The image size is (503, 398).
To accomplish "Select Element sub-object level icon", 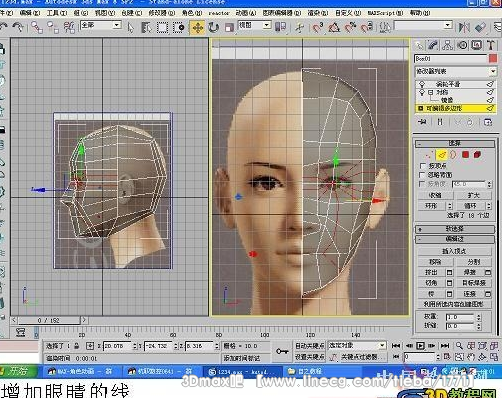I will 477,154.
